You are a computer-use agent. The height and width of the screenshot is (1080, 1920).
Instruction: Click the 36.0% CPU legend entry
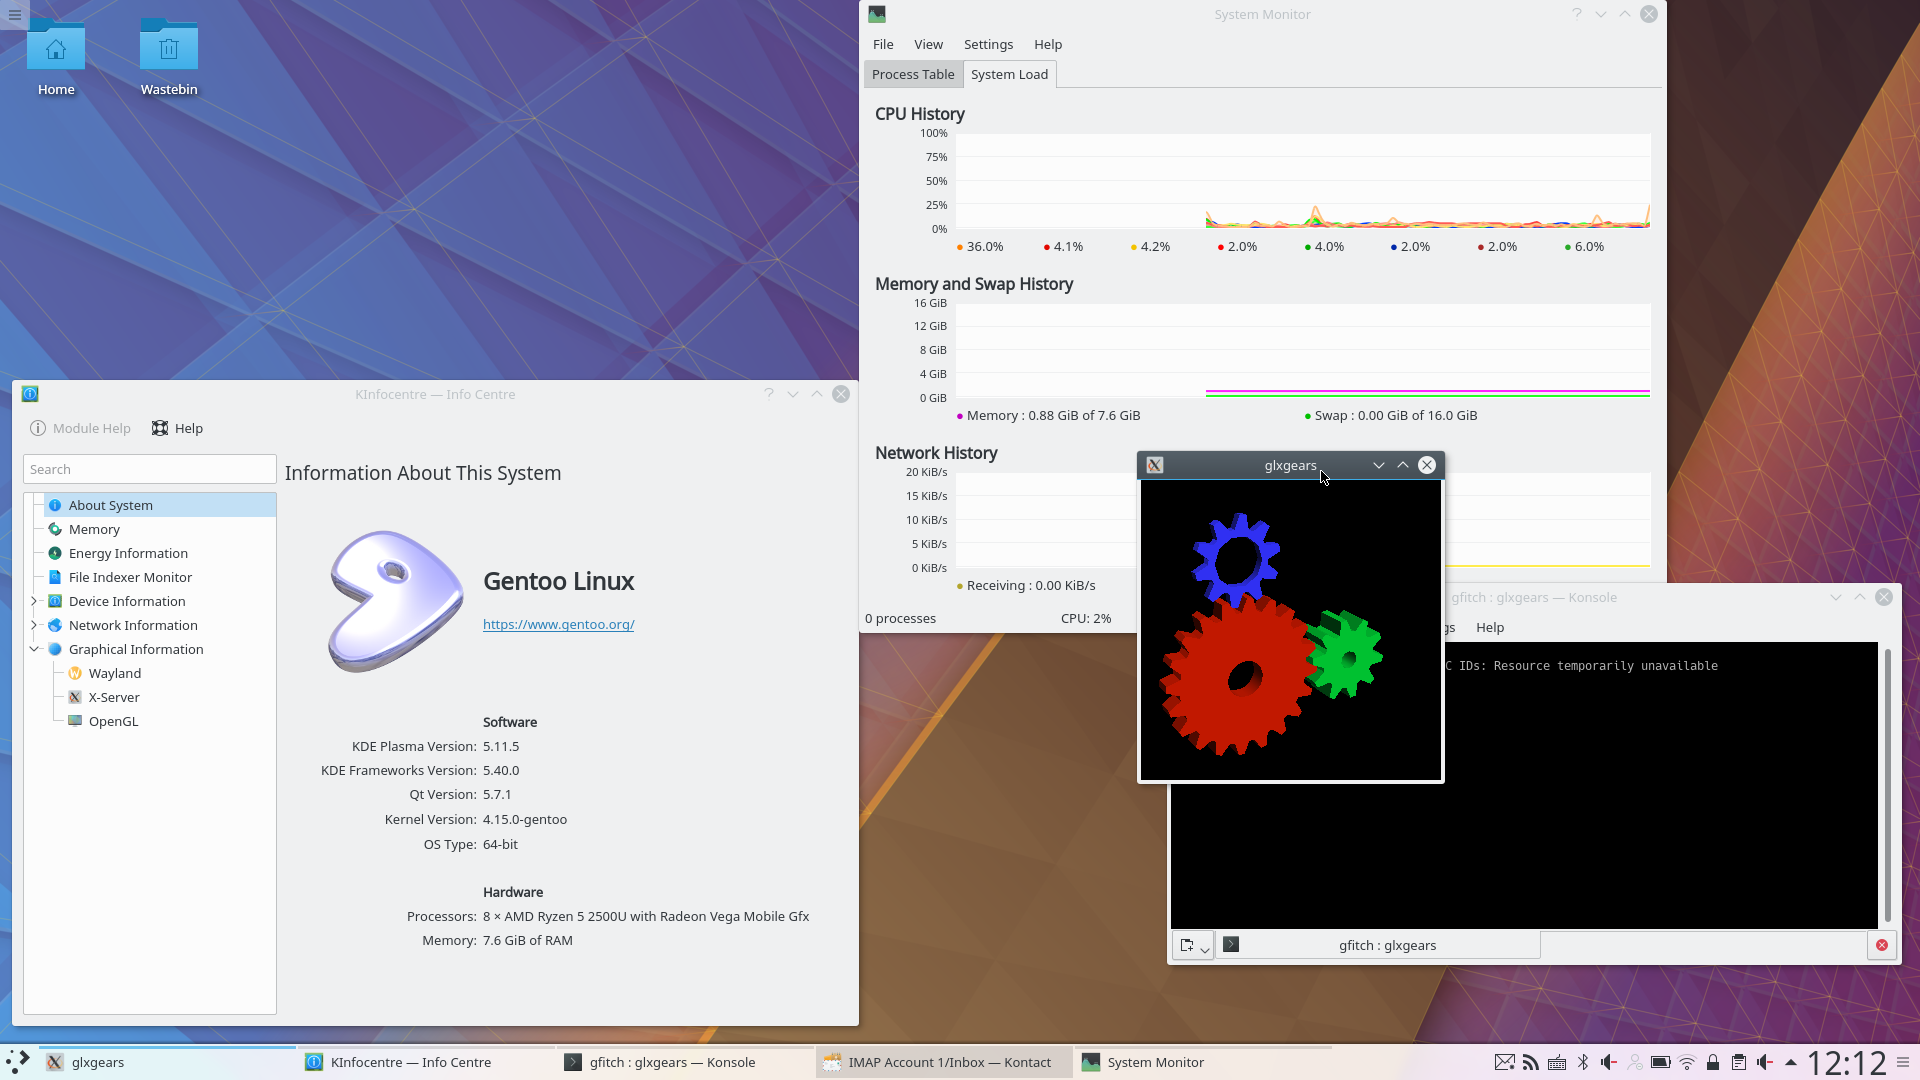pyautogui.click(x=980, y=246)
